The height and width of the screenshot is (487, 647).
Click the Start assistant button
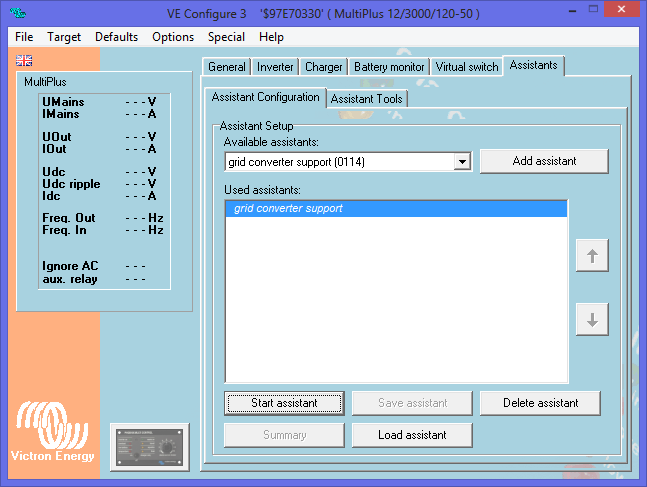pyautogui.click(x=284, y=403)
